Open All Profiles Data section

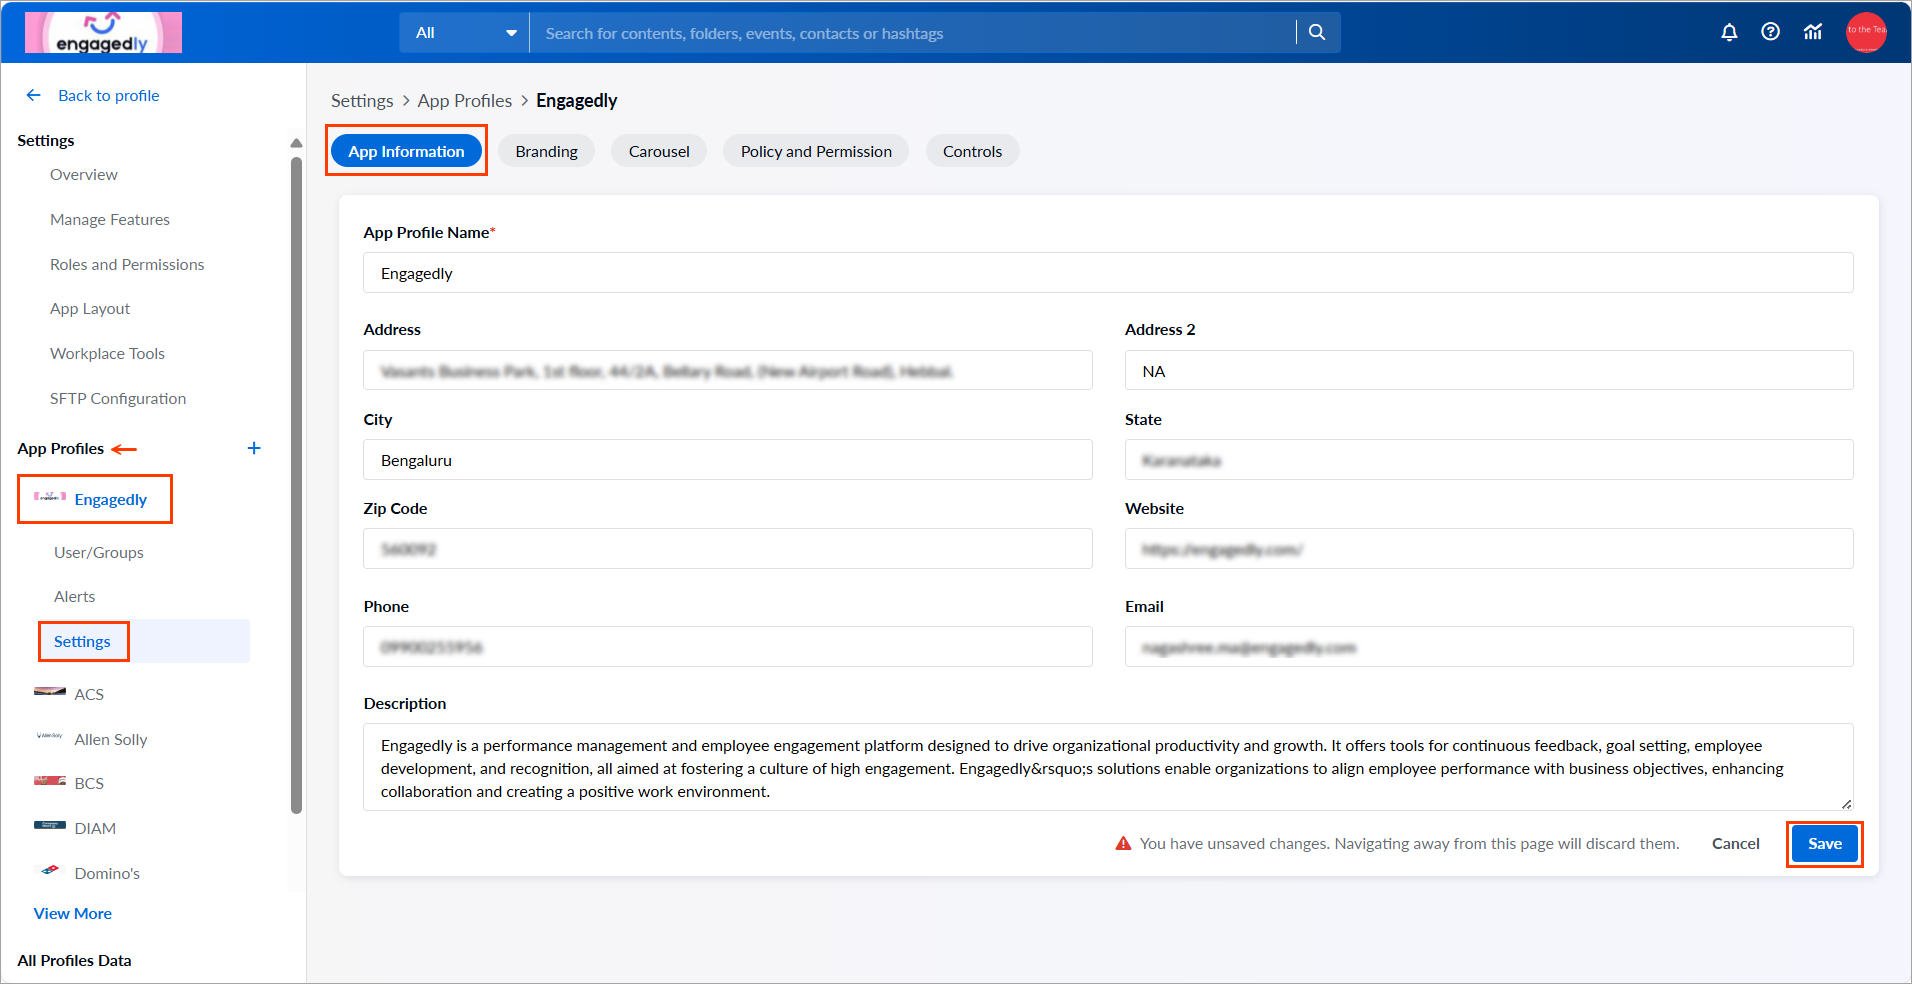(74, 960)
